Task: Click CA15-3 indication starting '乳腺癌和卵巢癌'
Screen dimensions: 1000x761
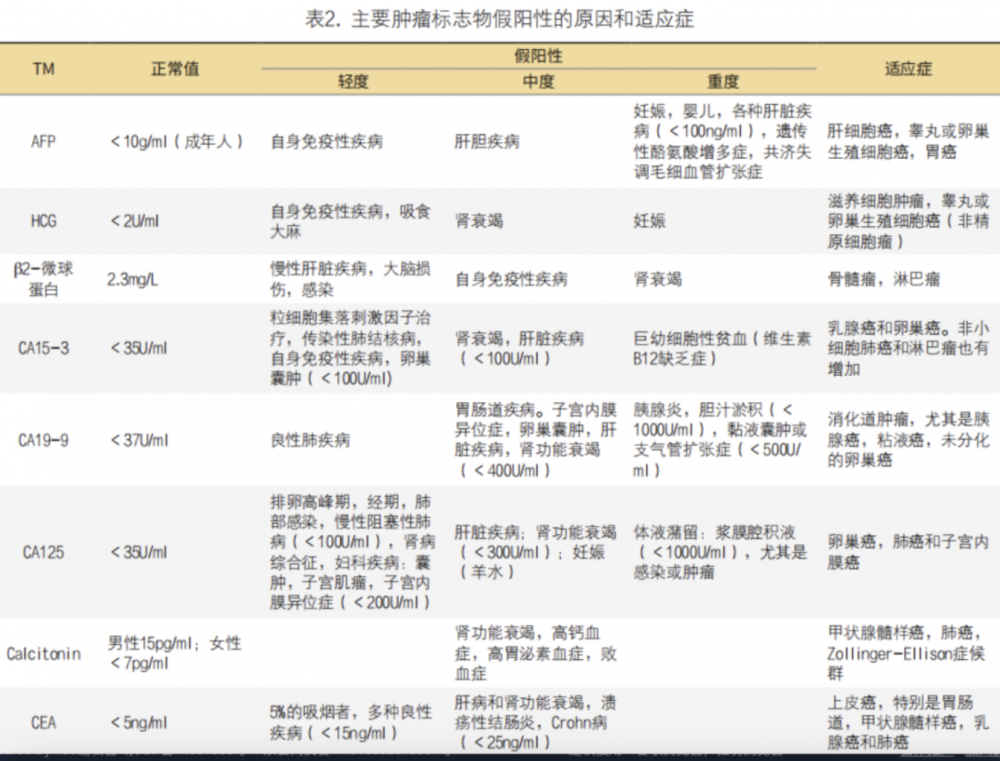Action: [908, 348]
